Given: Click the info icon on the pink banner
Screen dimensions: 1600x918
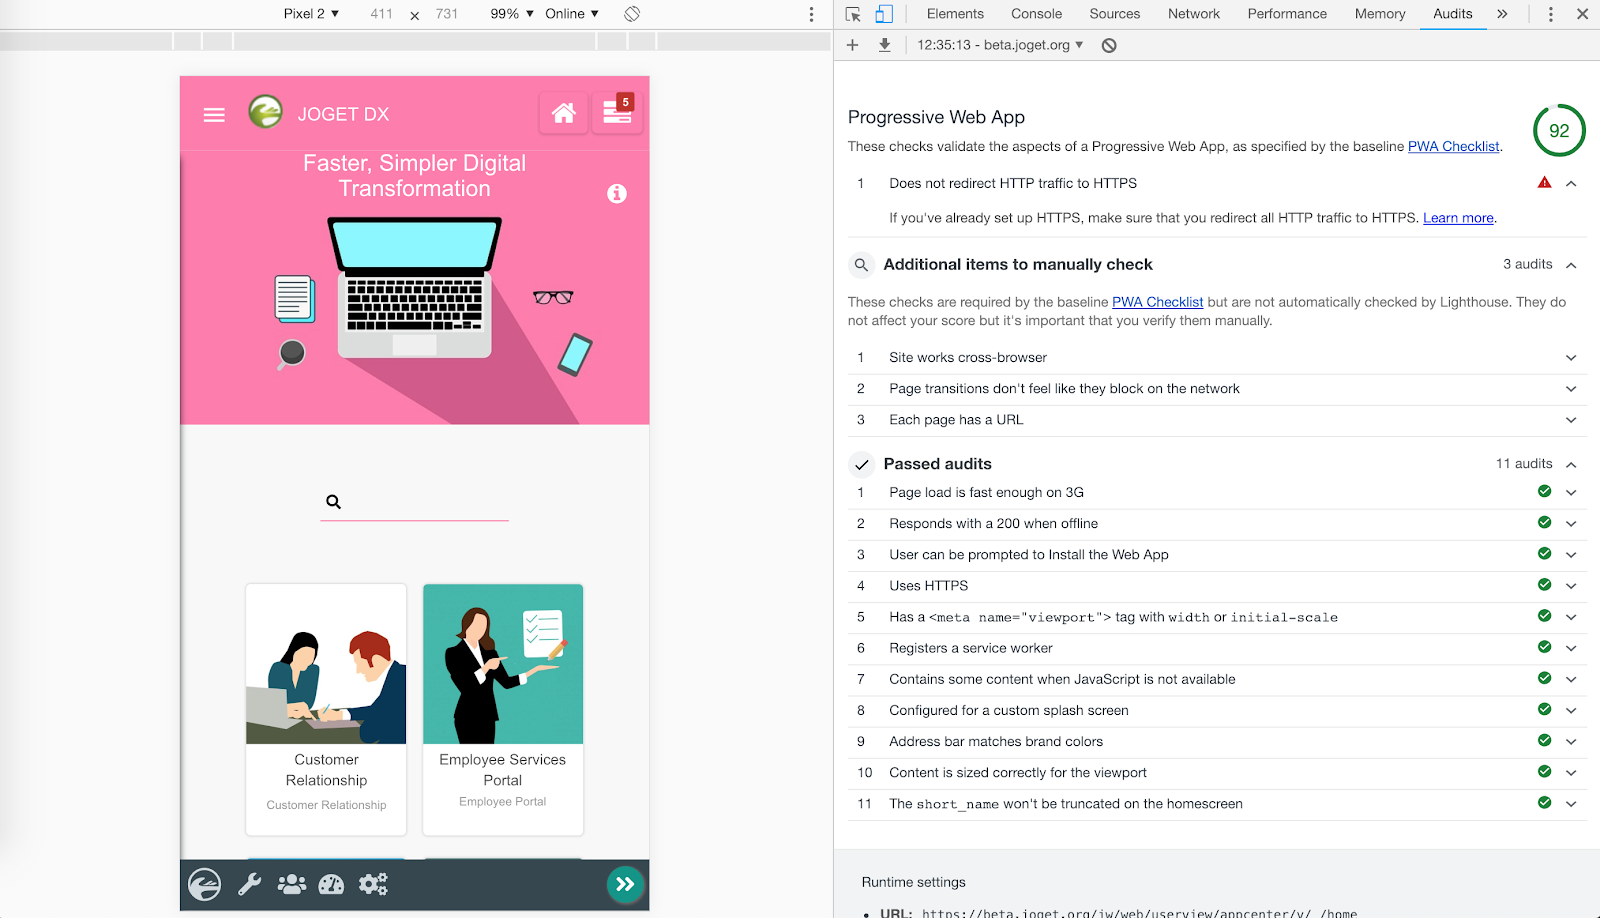Looking at the screenshot, I should point(617,194).
